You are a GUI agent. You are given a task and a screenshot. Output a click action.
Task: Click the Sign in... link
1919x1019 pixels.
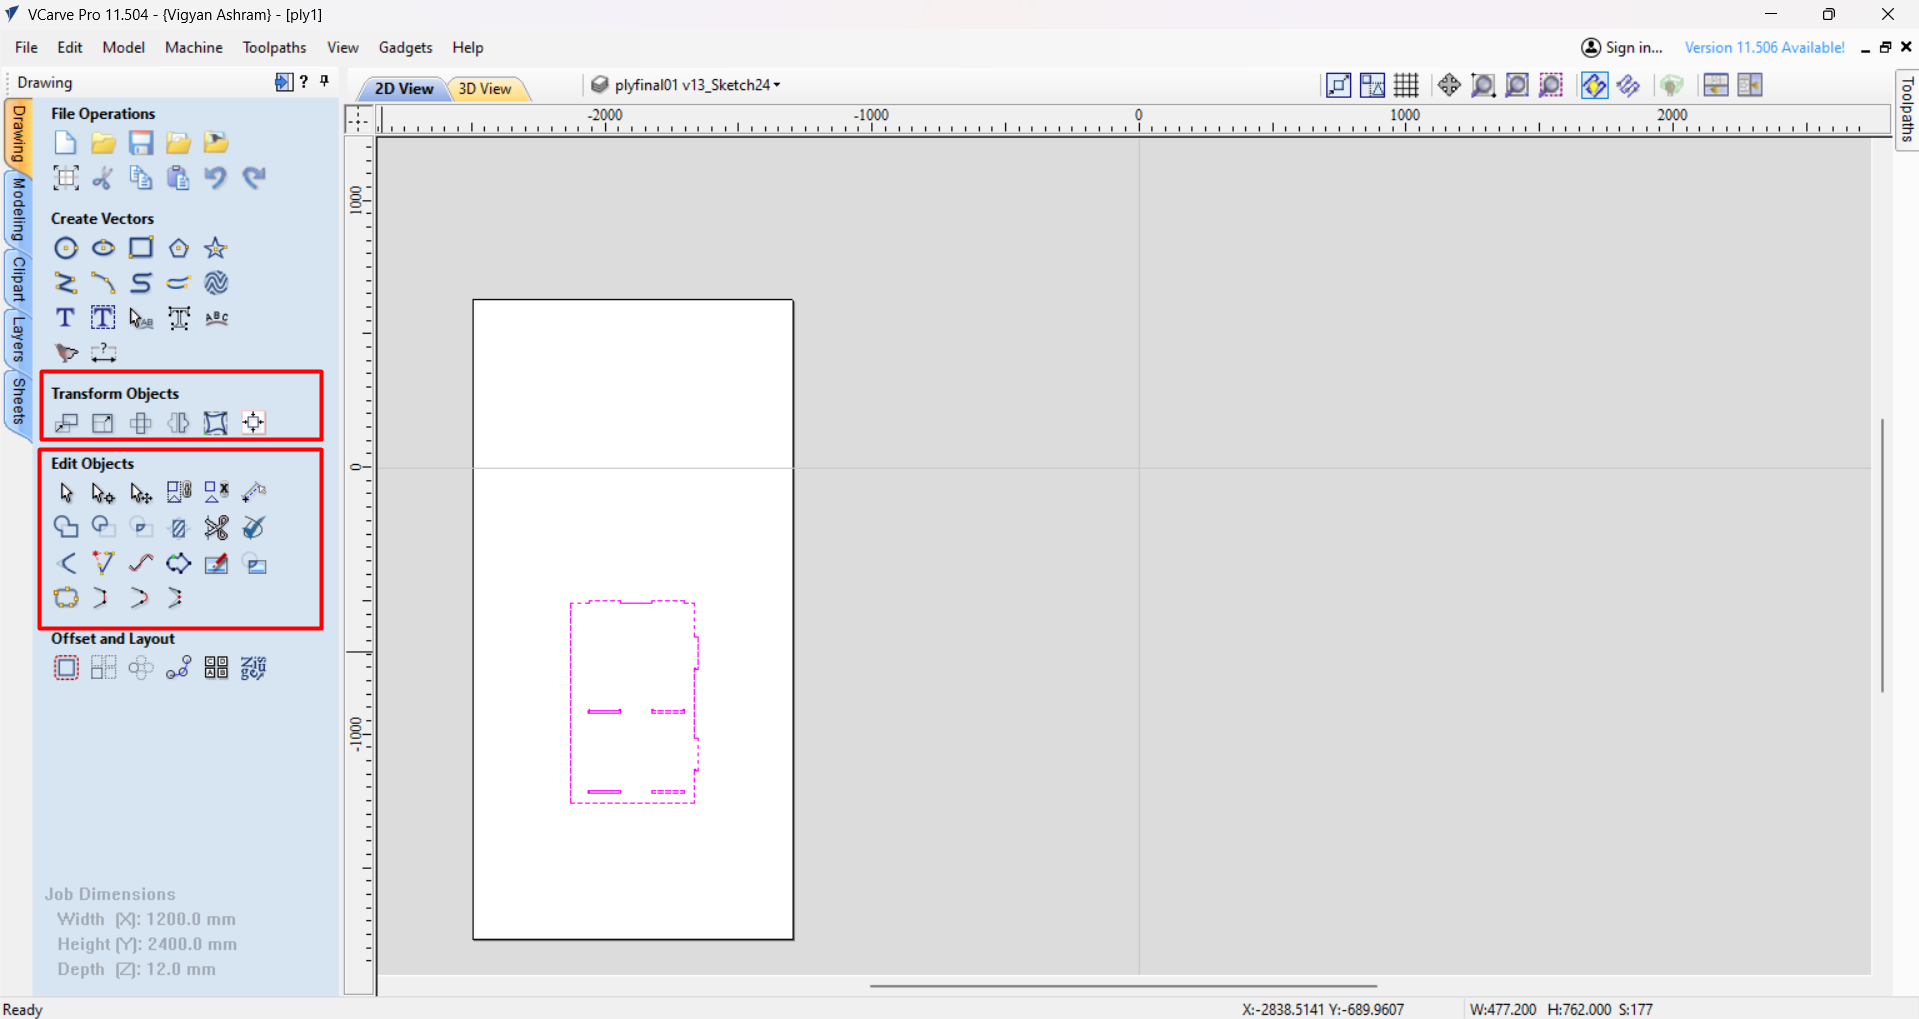[x=1622, y=47]
